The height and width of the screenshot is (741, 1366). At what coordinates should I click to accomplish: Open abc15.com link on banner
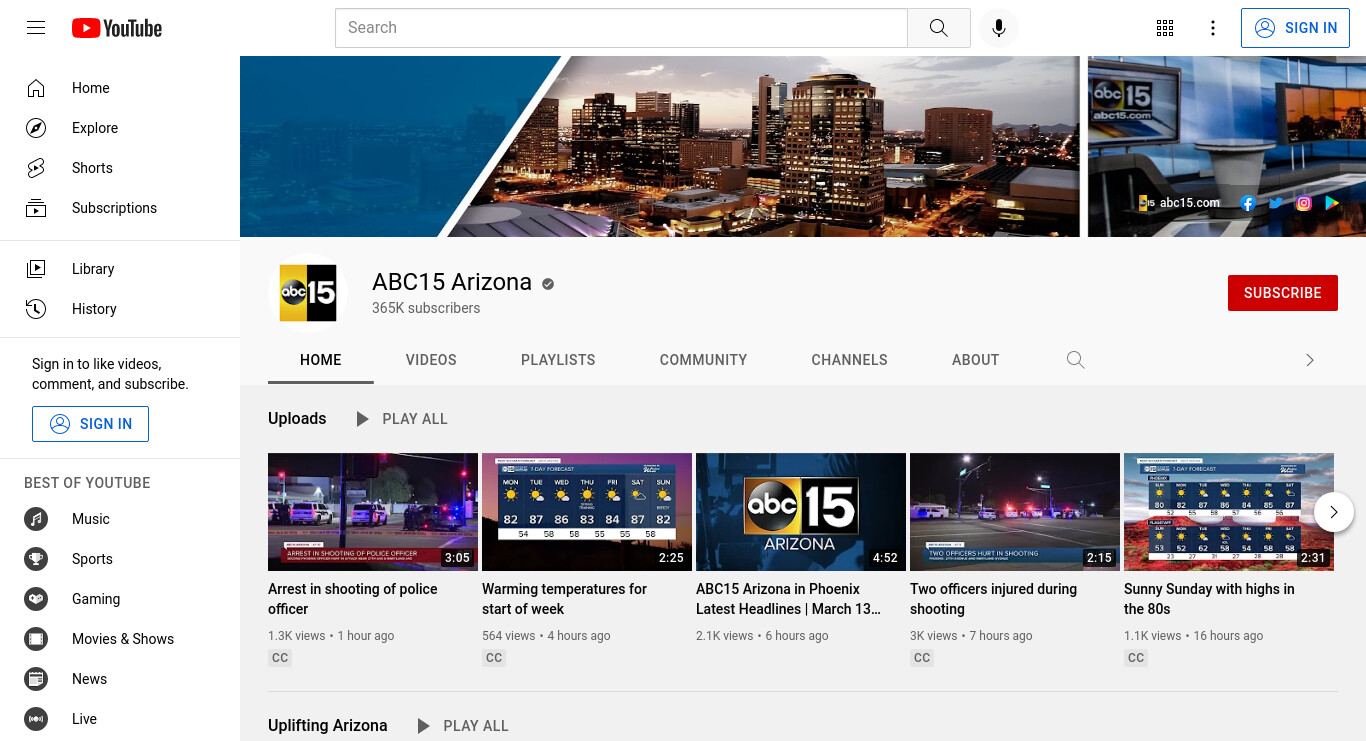(x=1180, y=203)
